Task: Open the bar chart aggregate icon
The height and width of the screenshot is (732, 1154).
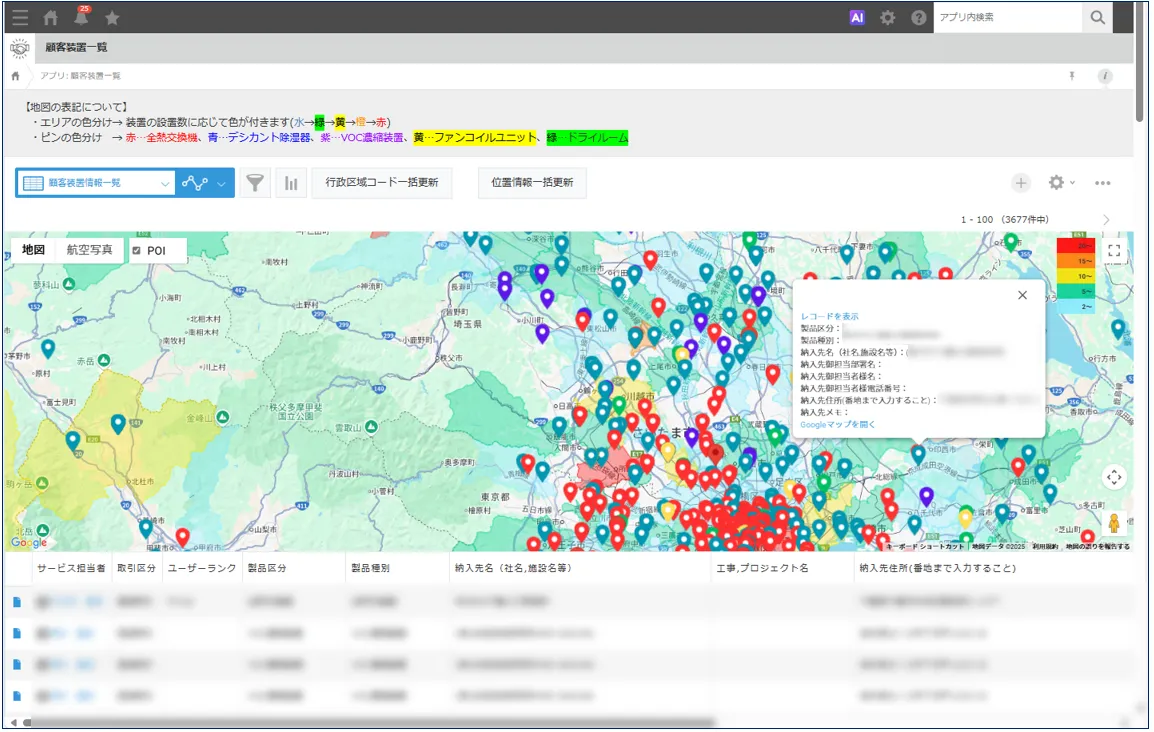Action: 291,183
